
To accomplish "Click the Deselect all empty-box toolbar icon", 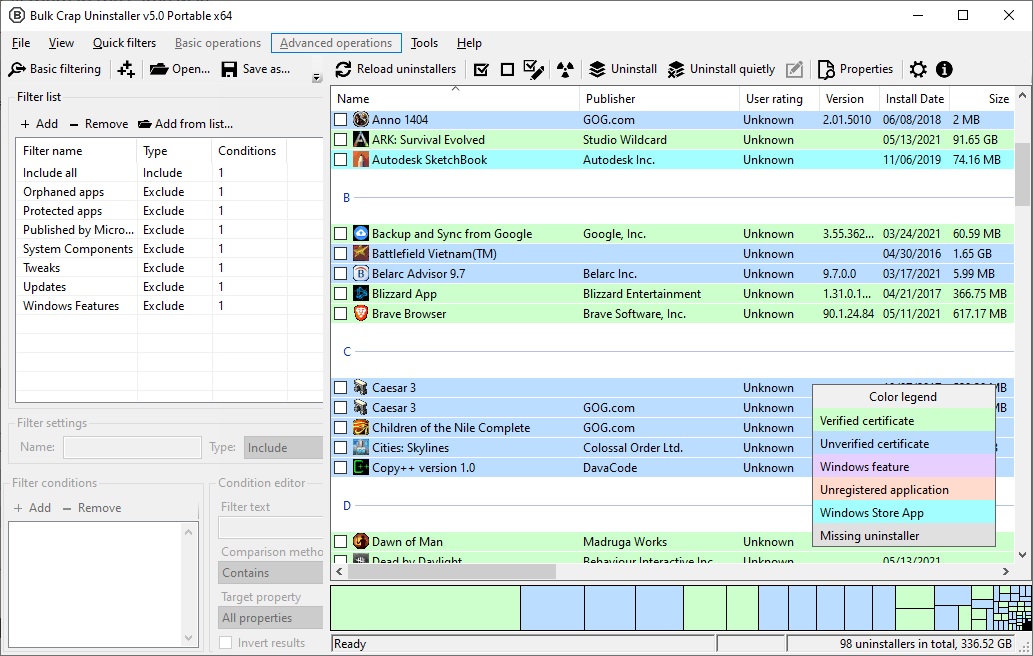I will coord(507,69).
